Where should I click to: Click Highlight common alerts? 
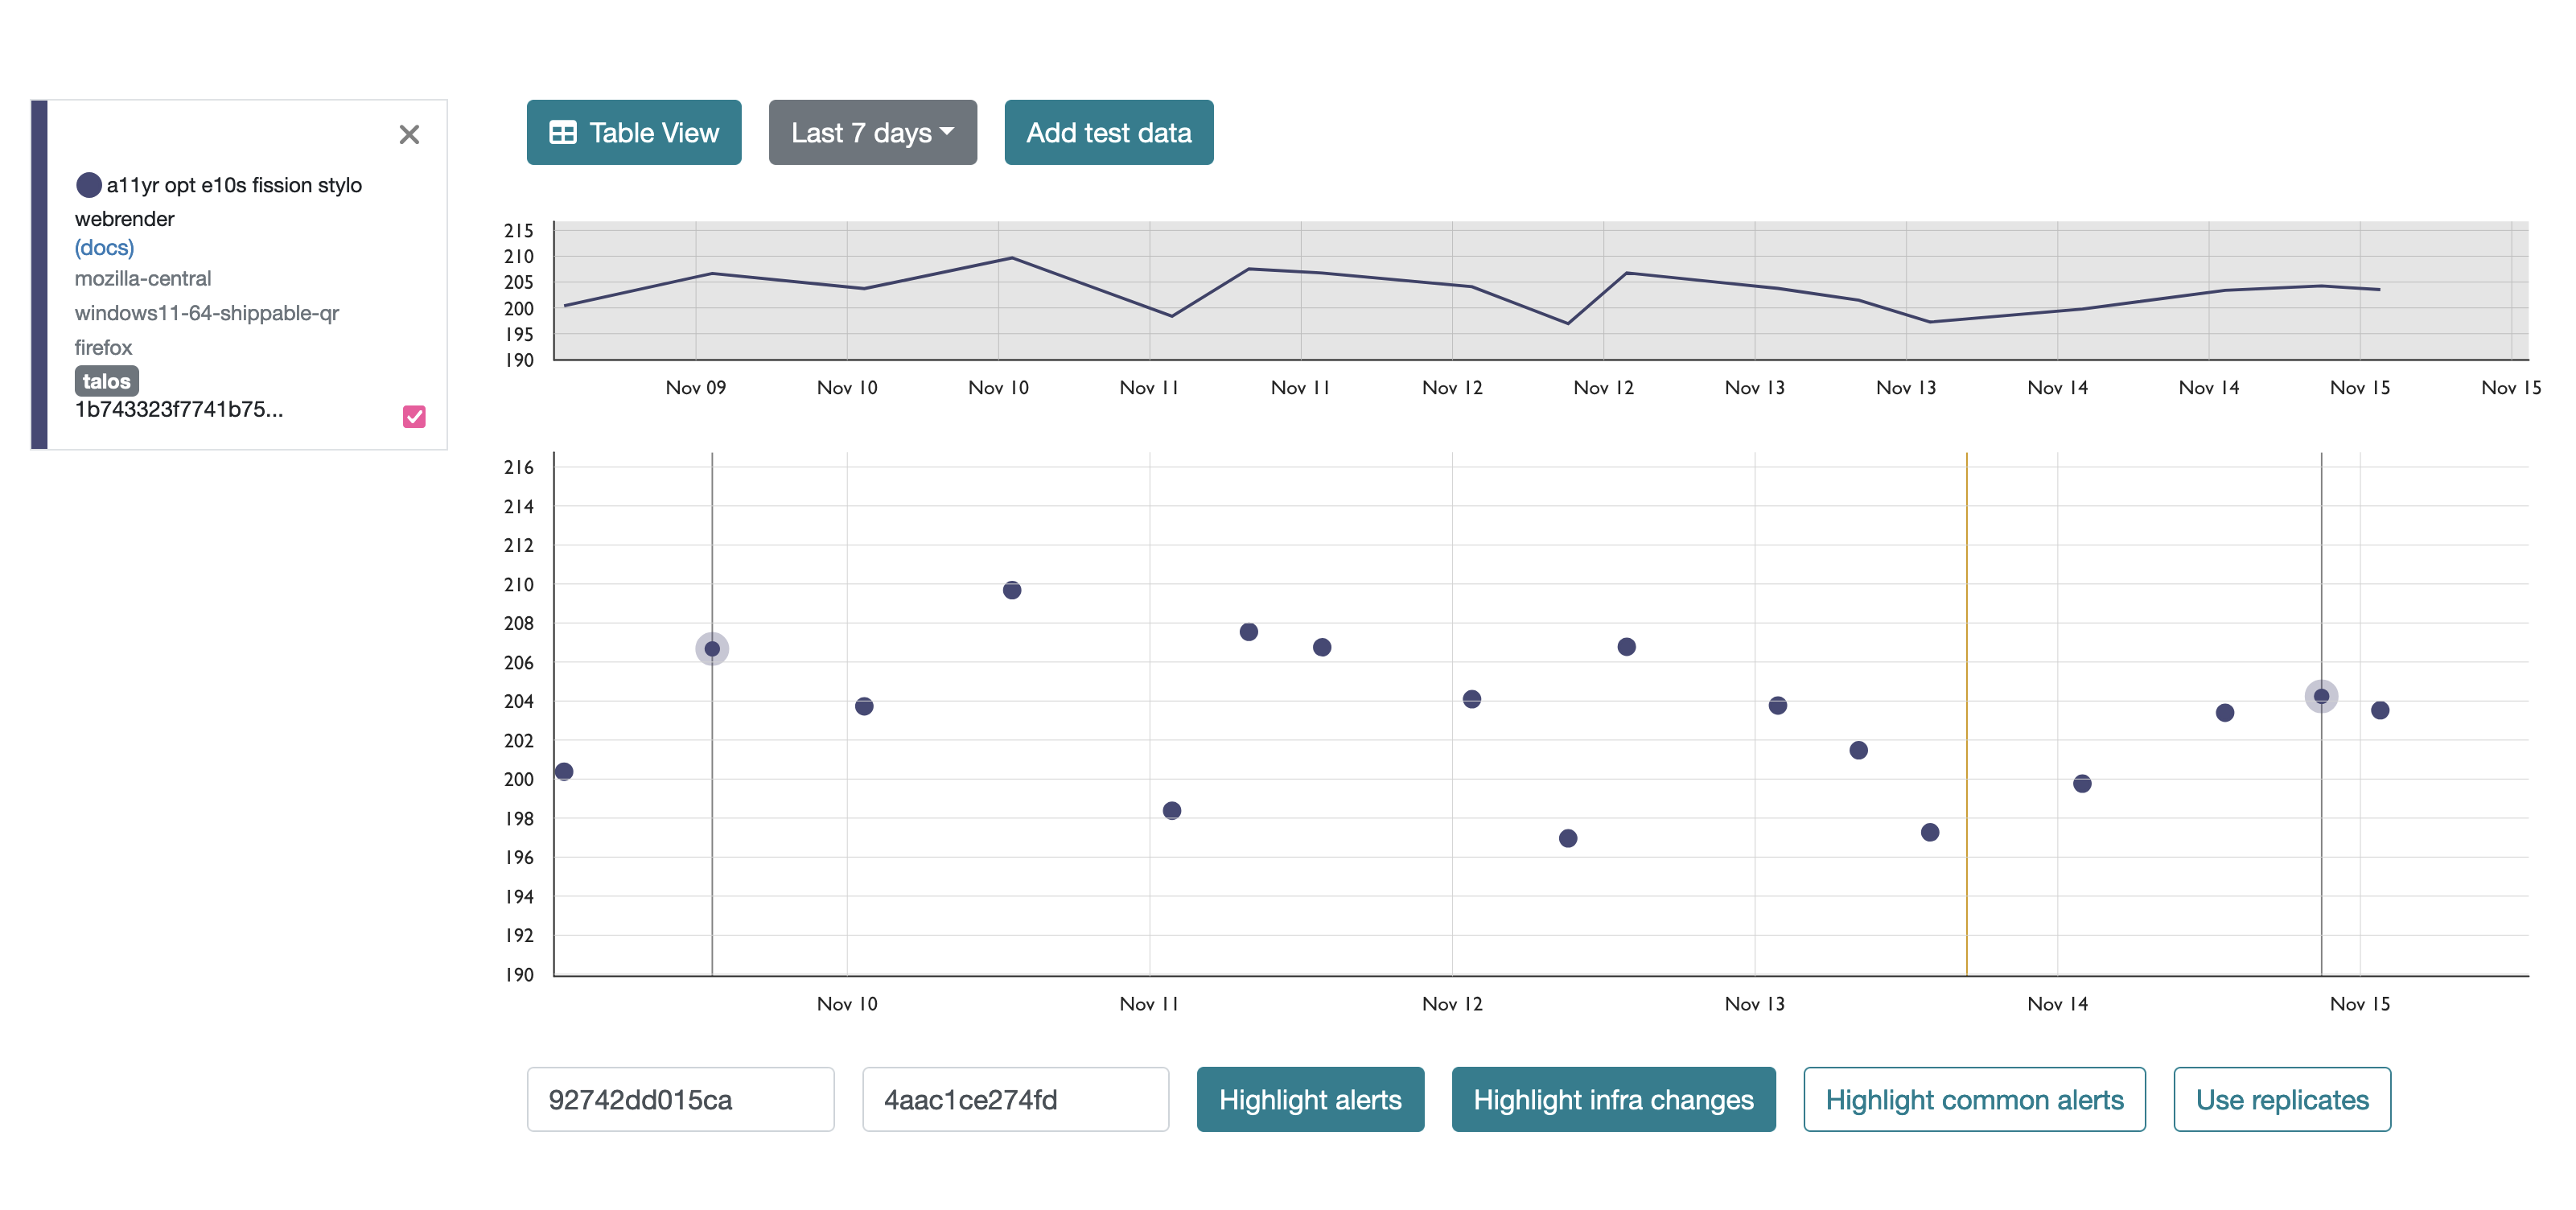coord(1974,1099)
